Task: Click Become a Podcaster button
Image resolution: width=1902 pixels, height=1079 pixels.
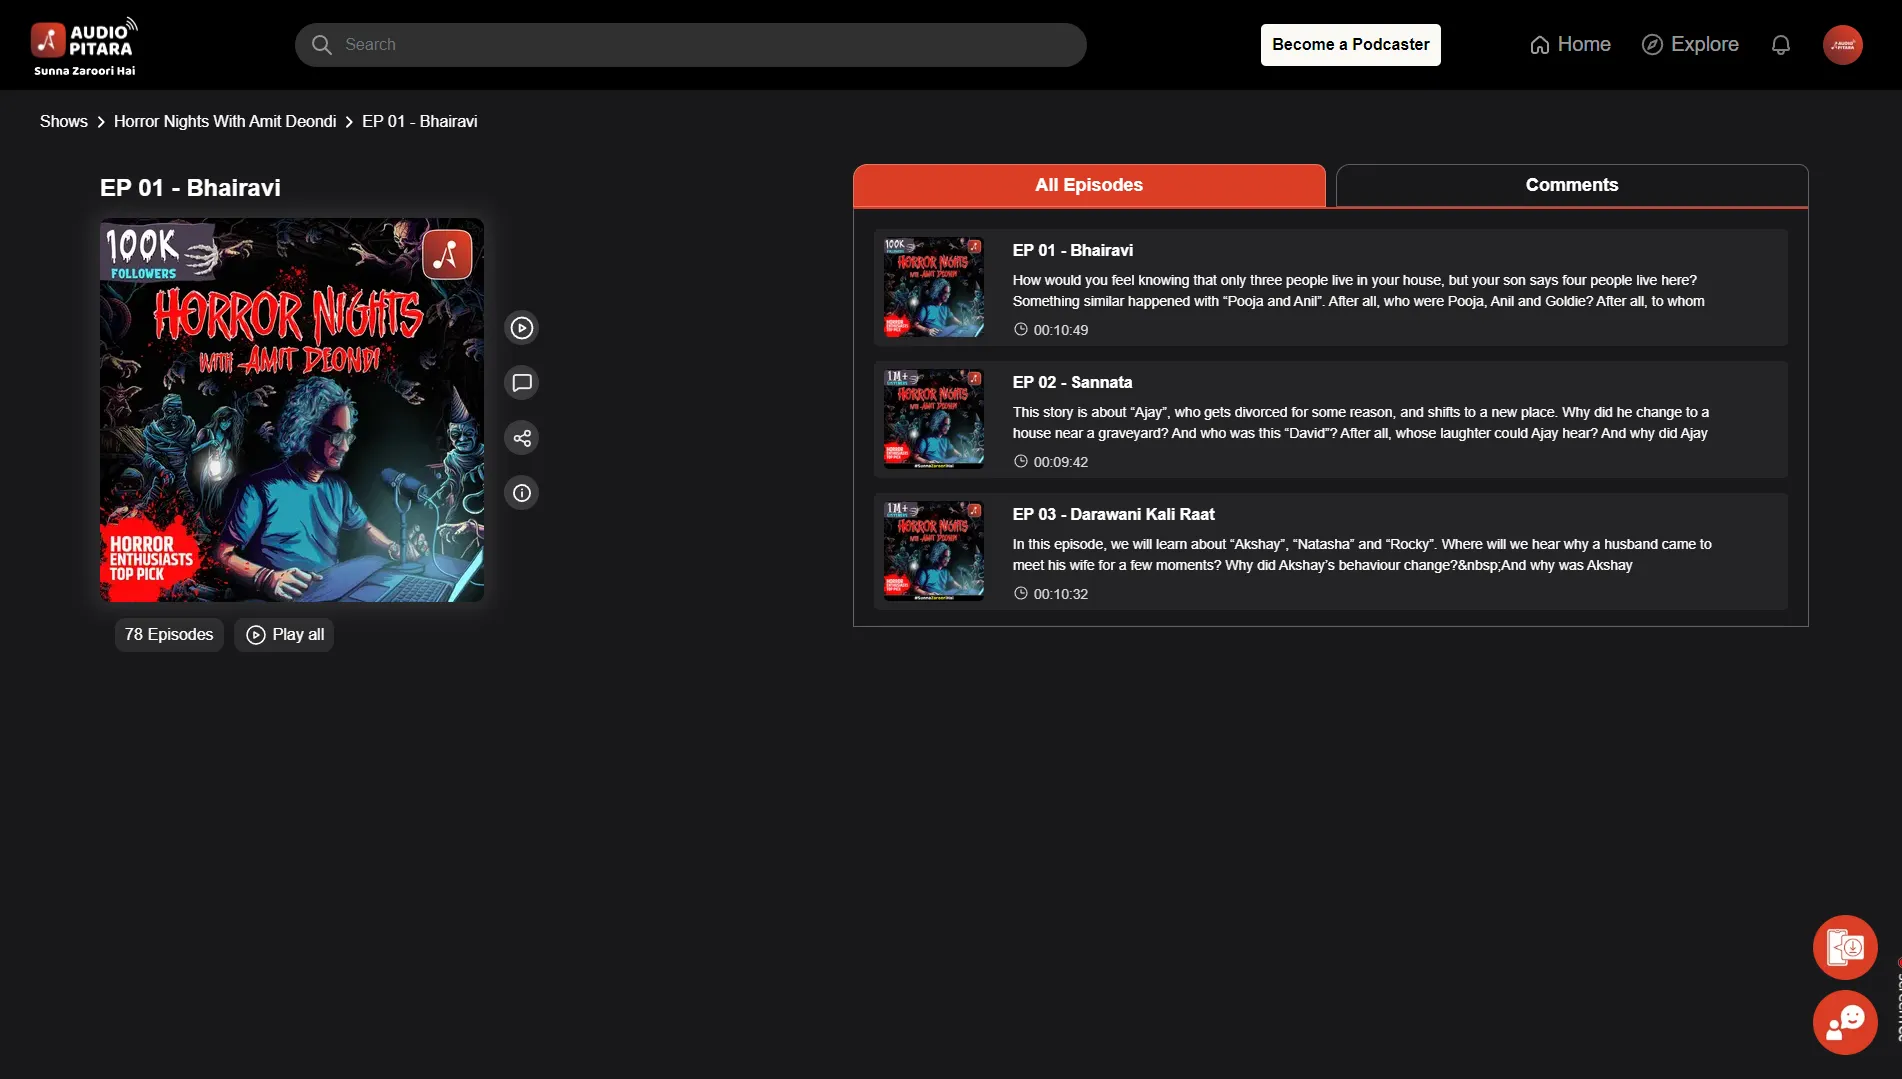Action: (1350, 45)
